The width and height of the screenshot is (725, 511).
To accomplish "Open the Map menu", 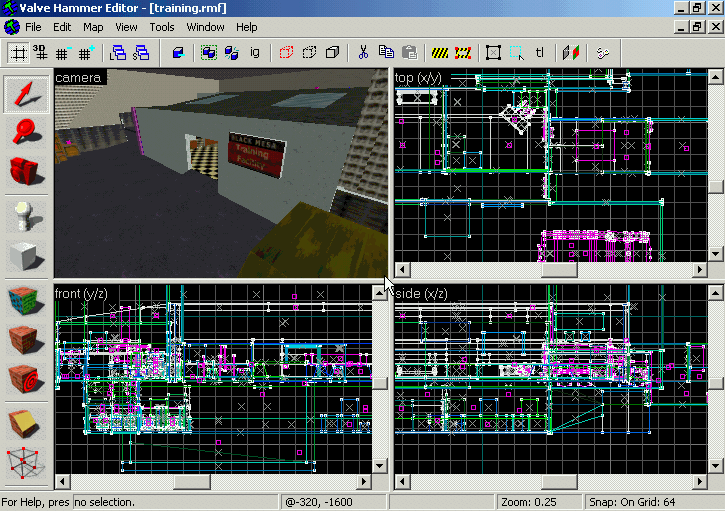I will [x=93, y=27].
